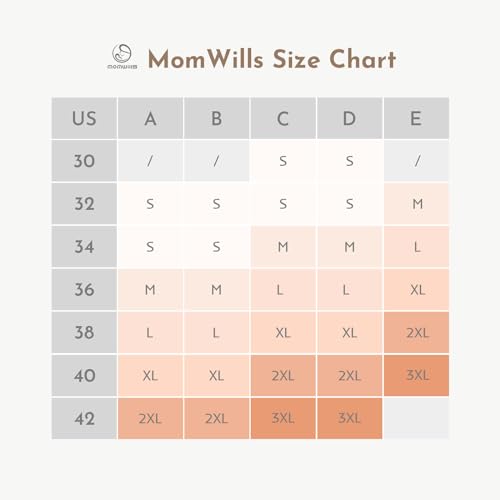The width and height of the screenshot is (500, 500).
Task: Click the 3XL cell for 42D
Action: point(350,418)
